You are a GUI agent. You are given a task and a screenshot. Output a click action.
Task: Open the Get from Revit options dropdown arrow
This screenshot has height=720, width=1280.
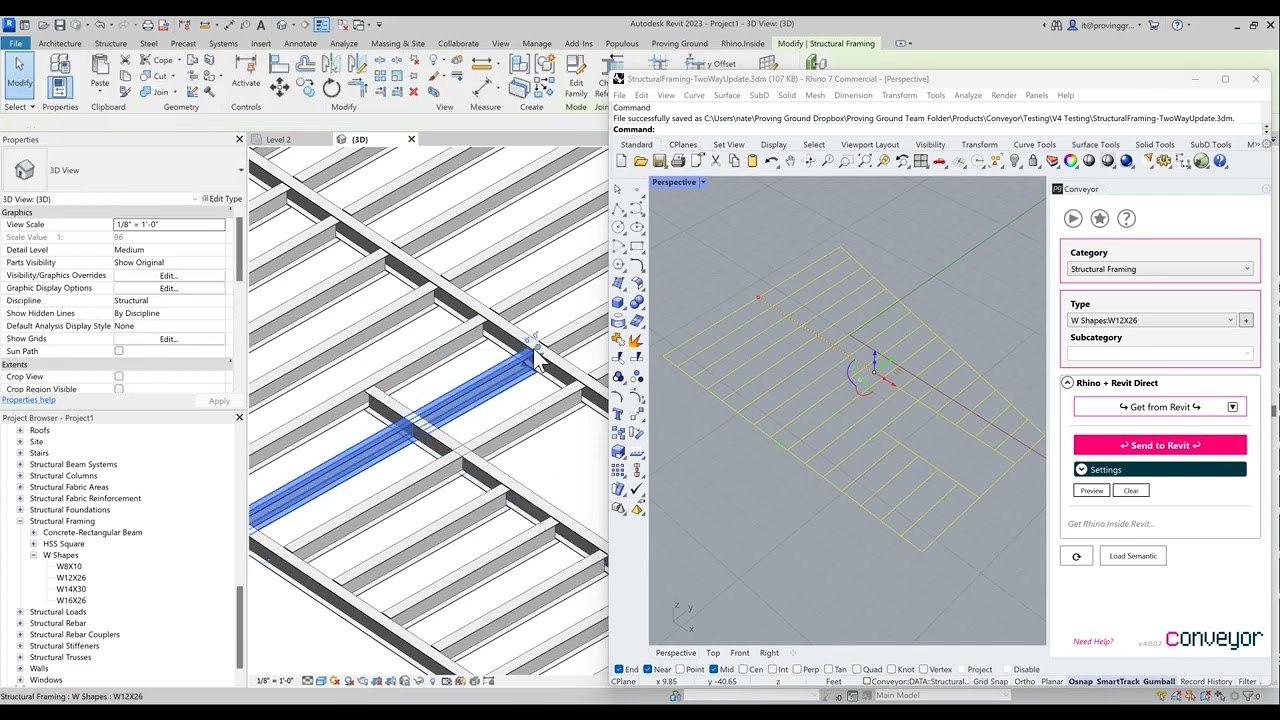pos(1232,407)
